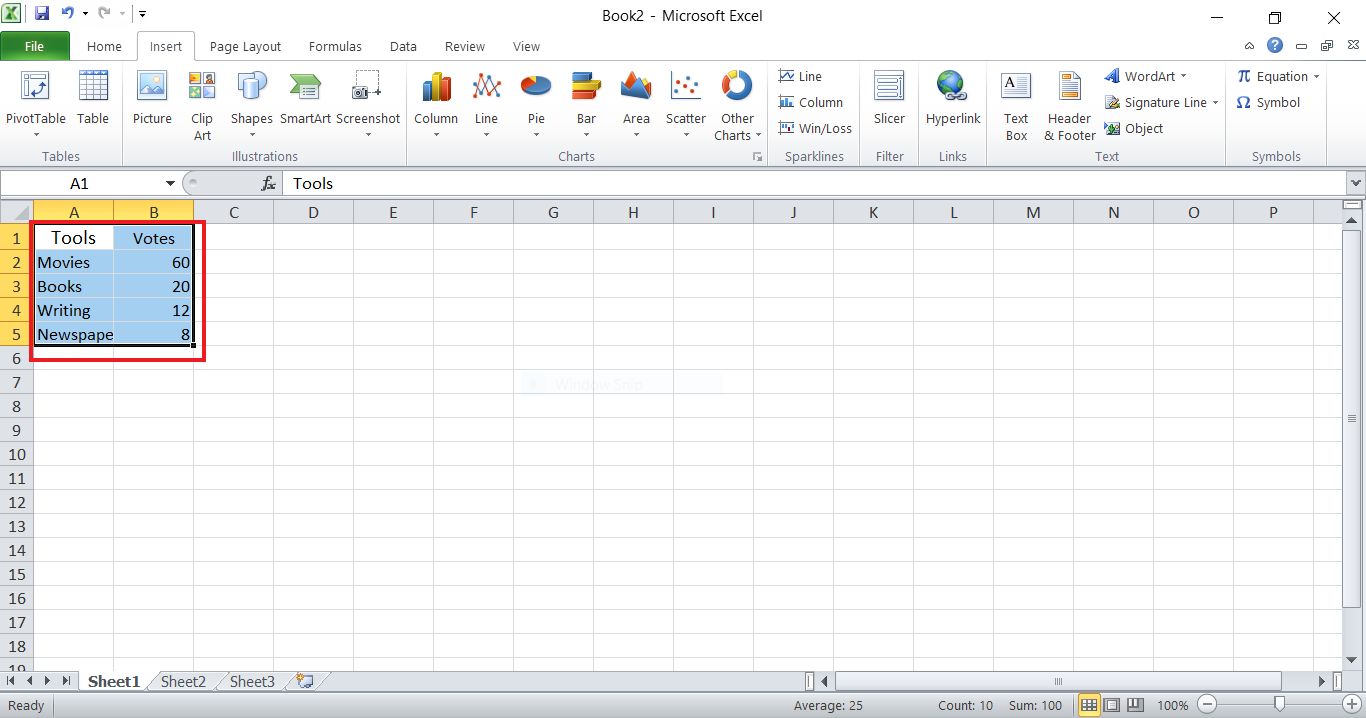Insert a Column sparkline
Screen dimensions: 1366x718
click(811, 102)
